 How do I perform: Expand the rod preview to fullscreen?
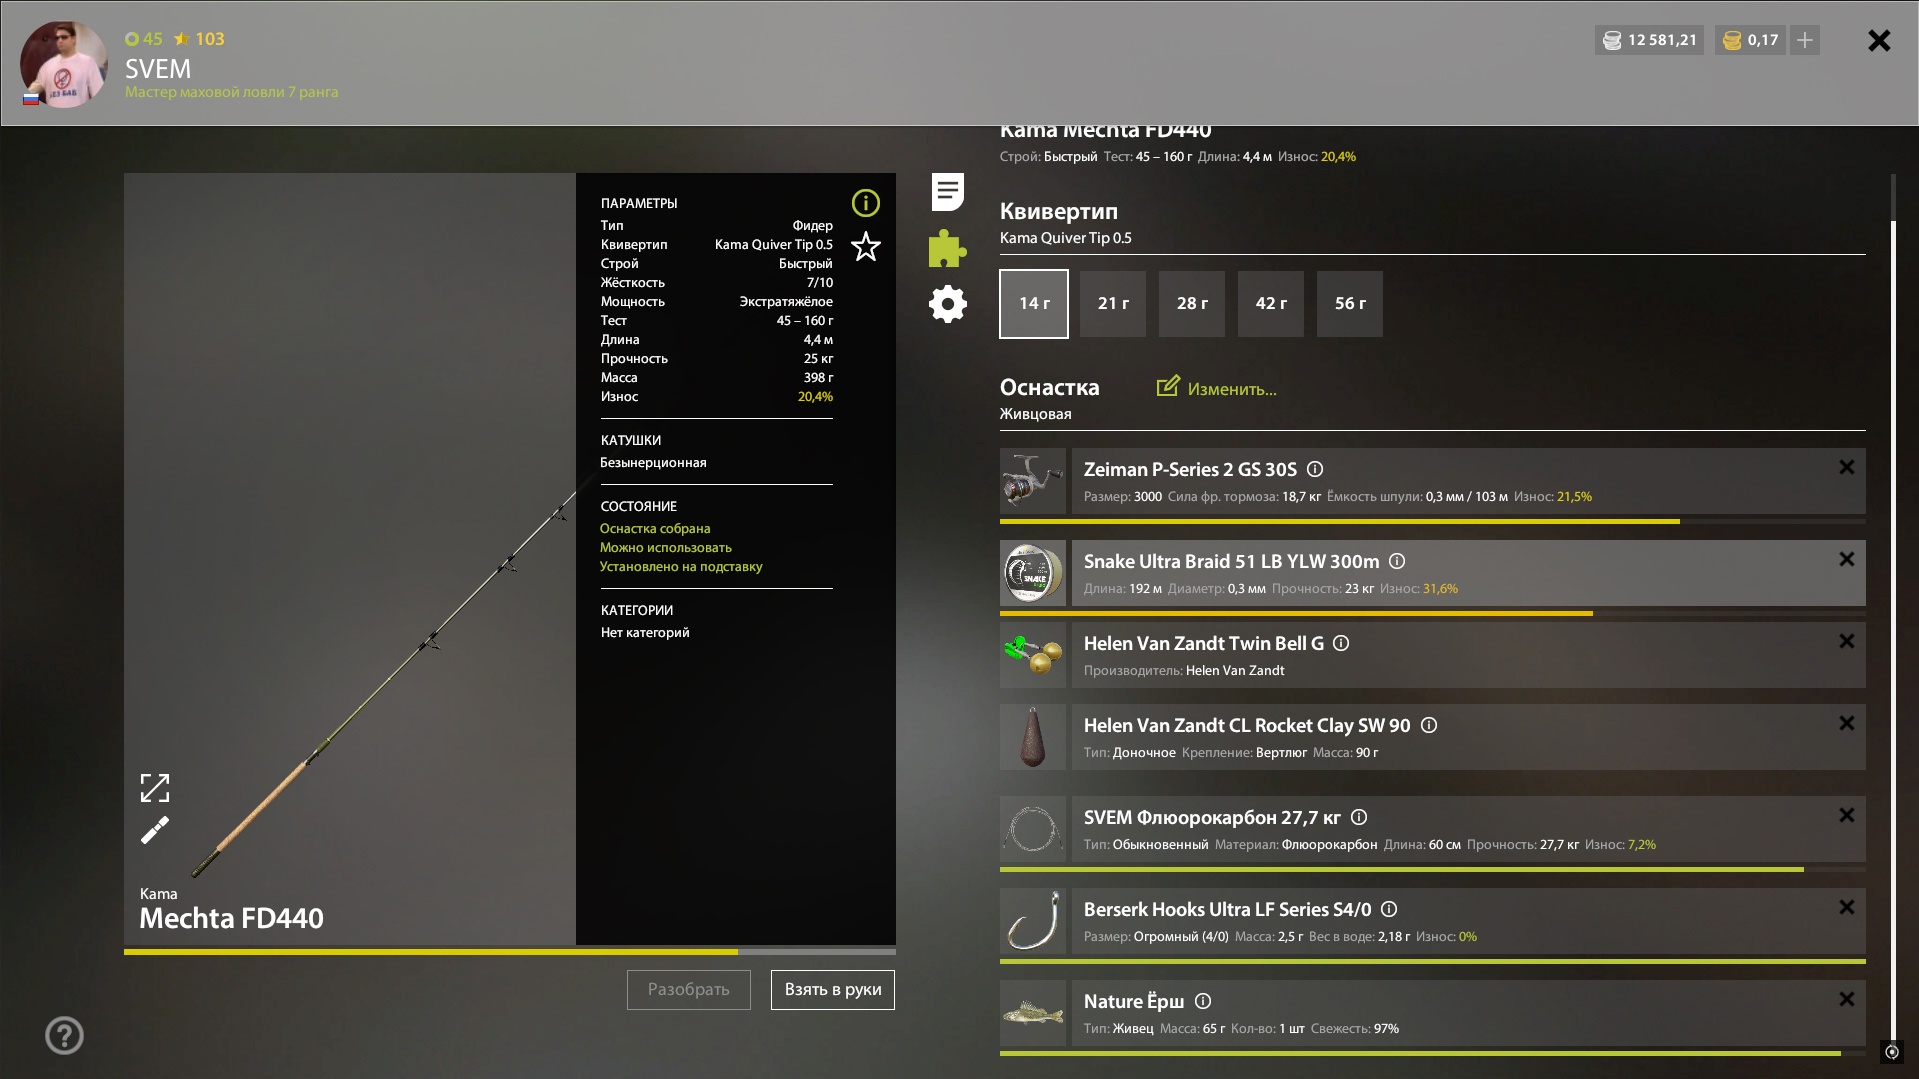point(155,788)
